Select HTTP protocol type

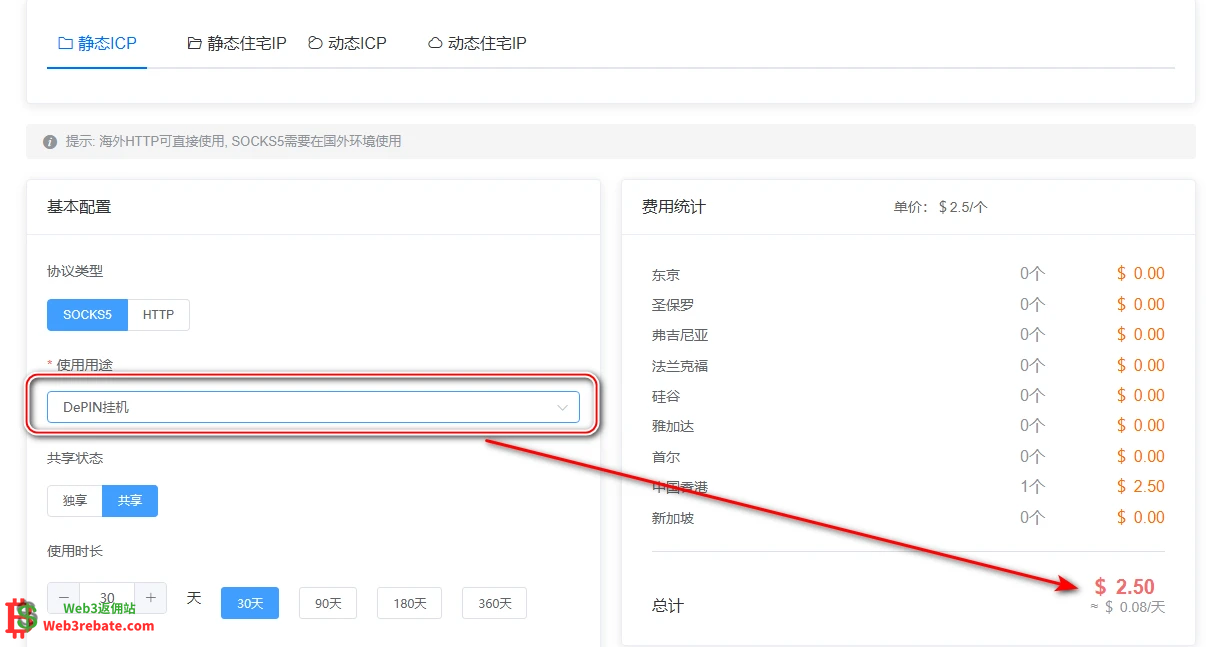[158, 315]
